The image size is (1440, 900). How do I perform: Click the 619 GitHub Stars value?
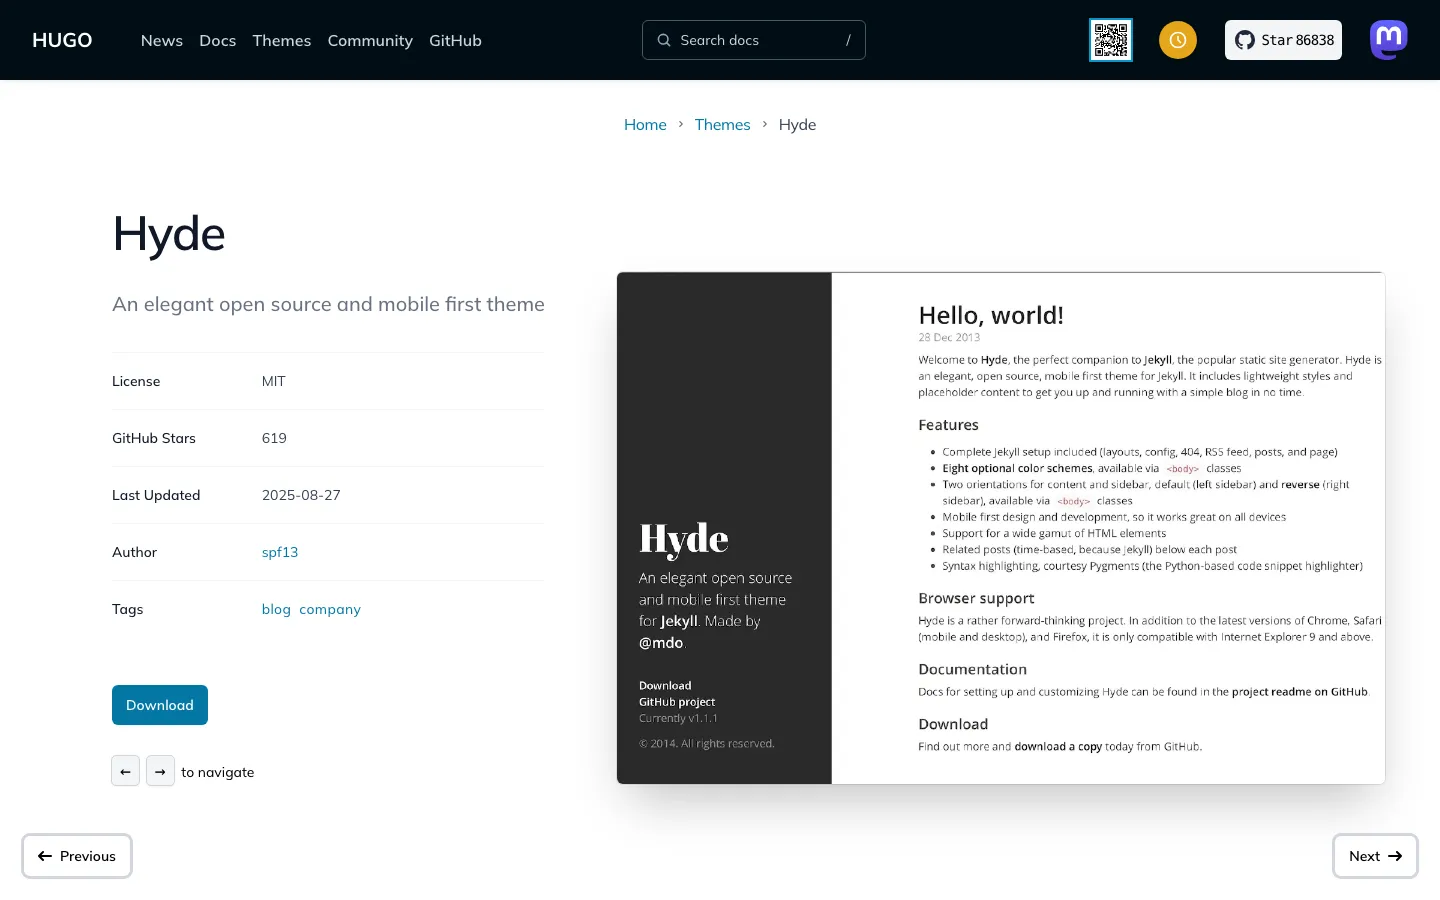(274, 438)
